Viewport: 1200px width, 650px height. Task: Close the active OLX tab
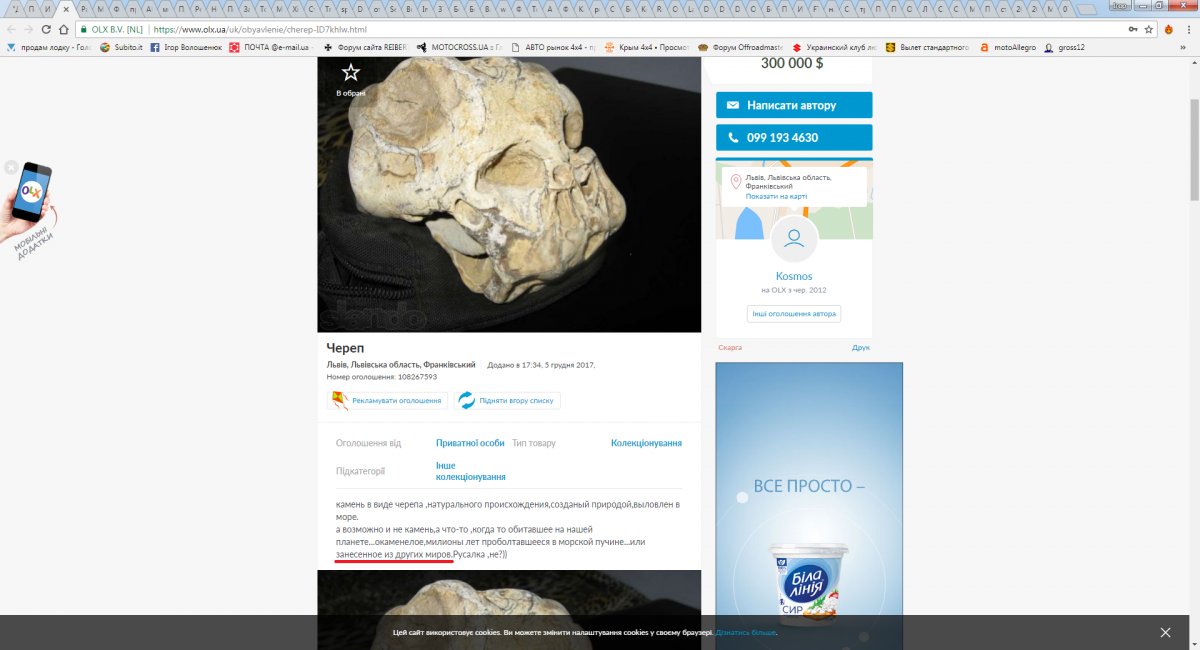point(66,8)
